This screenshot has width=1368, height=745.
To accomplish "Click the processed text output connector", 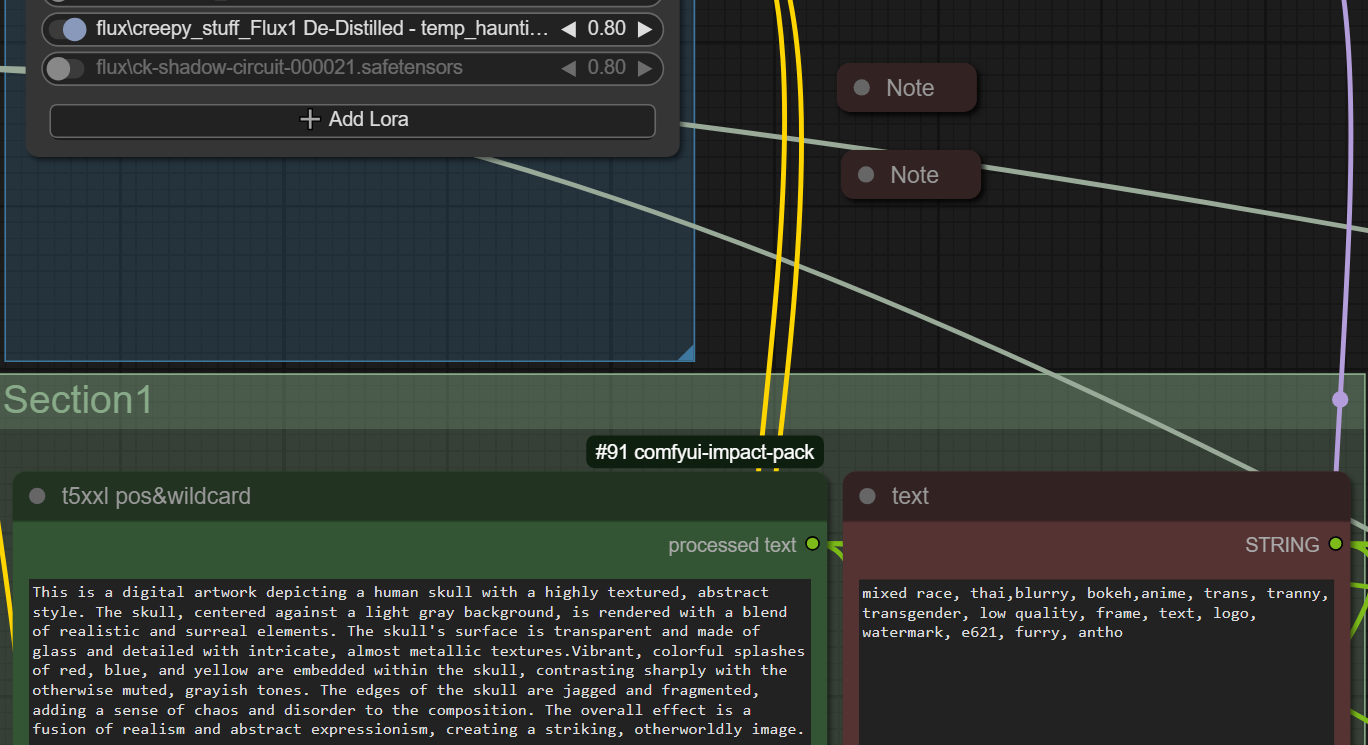I will tap(812, 544).
